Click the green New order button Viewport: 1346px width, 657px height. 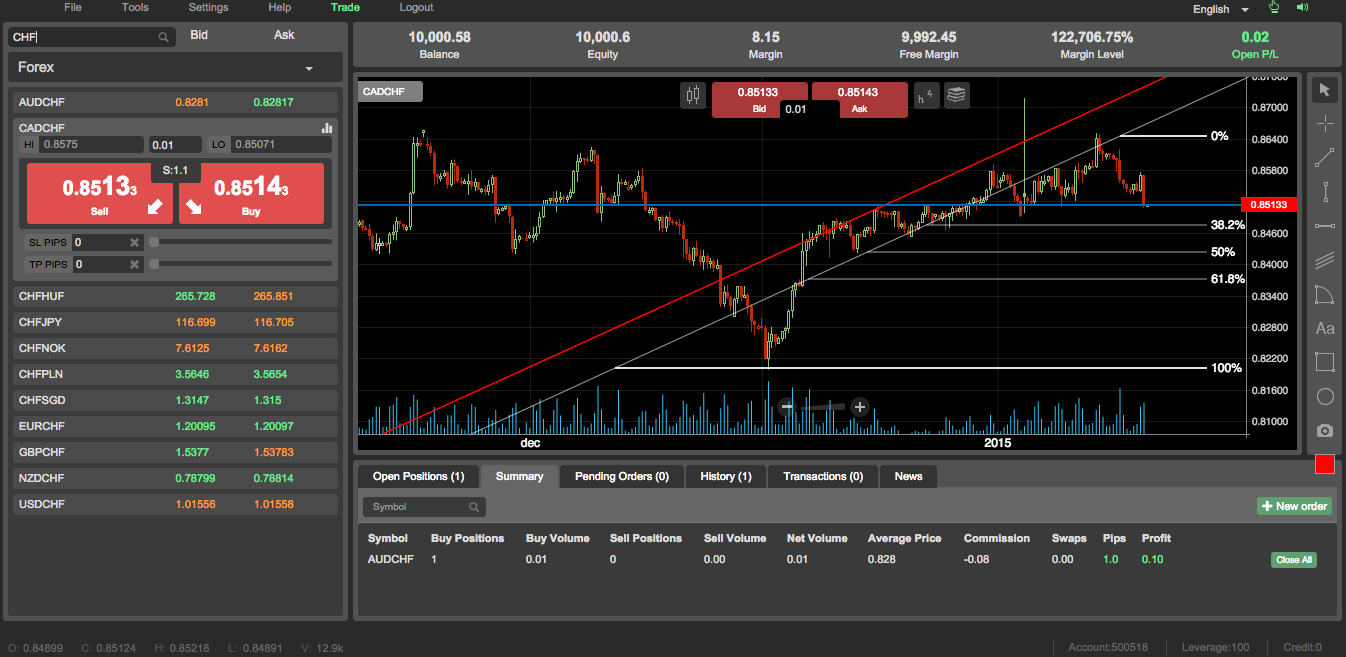[1294, 506]
